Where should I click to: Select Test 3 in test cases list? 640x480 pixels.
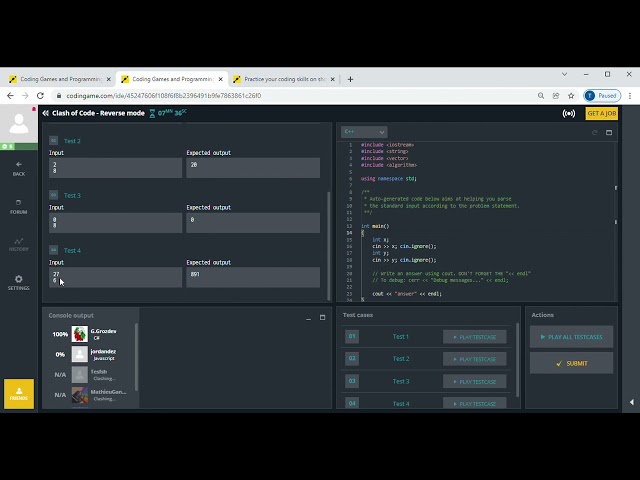coord(400,381)
